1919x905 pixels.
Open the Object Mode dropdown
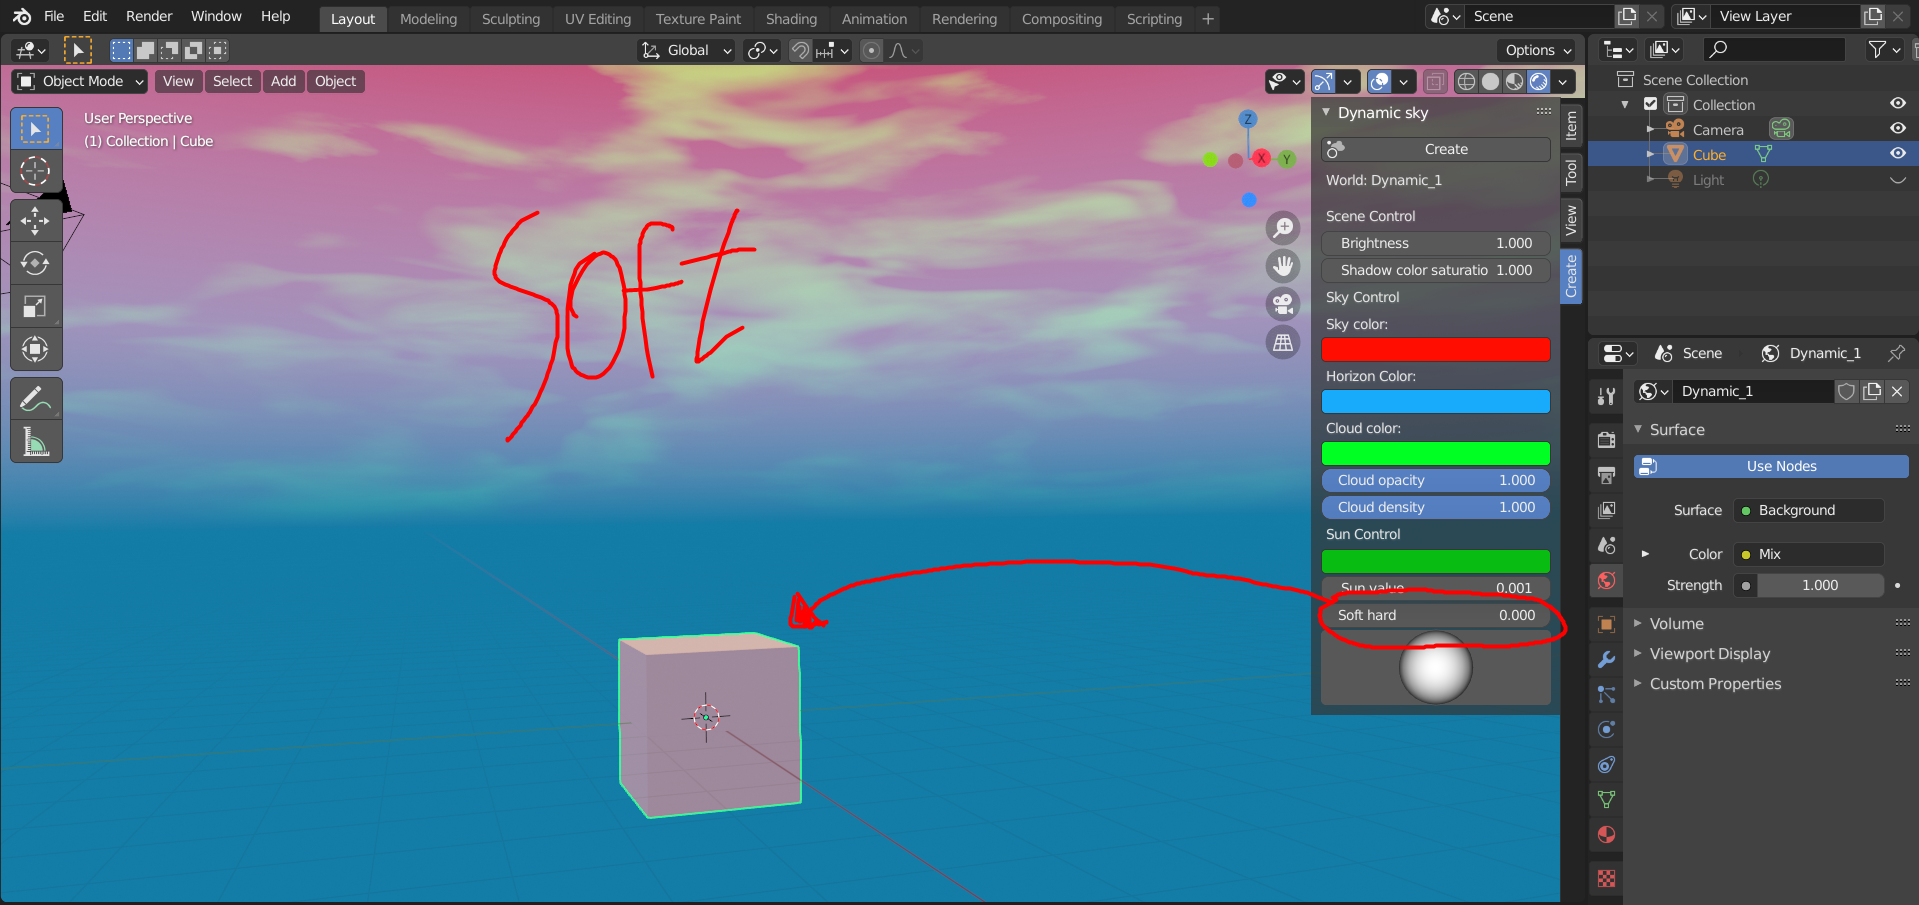point(80,81)
